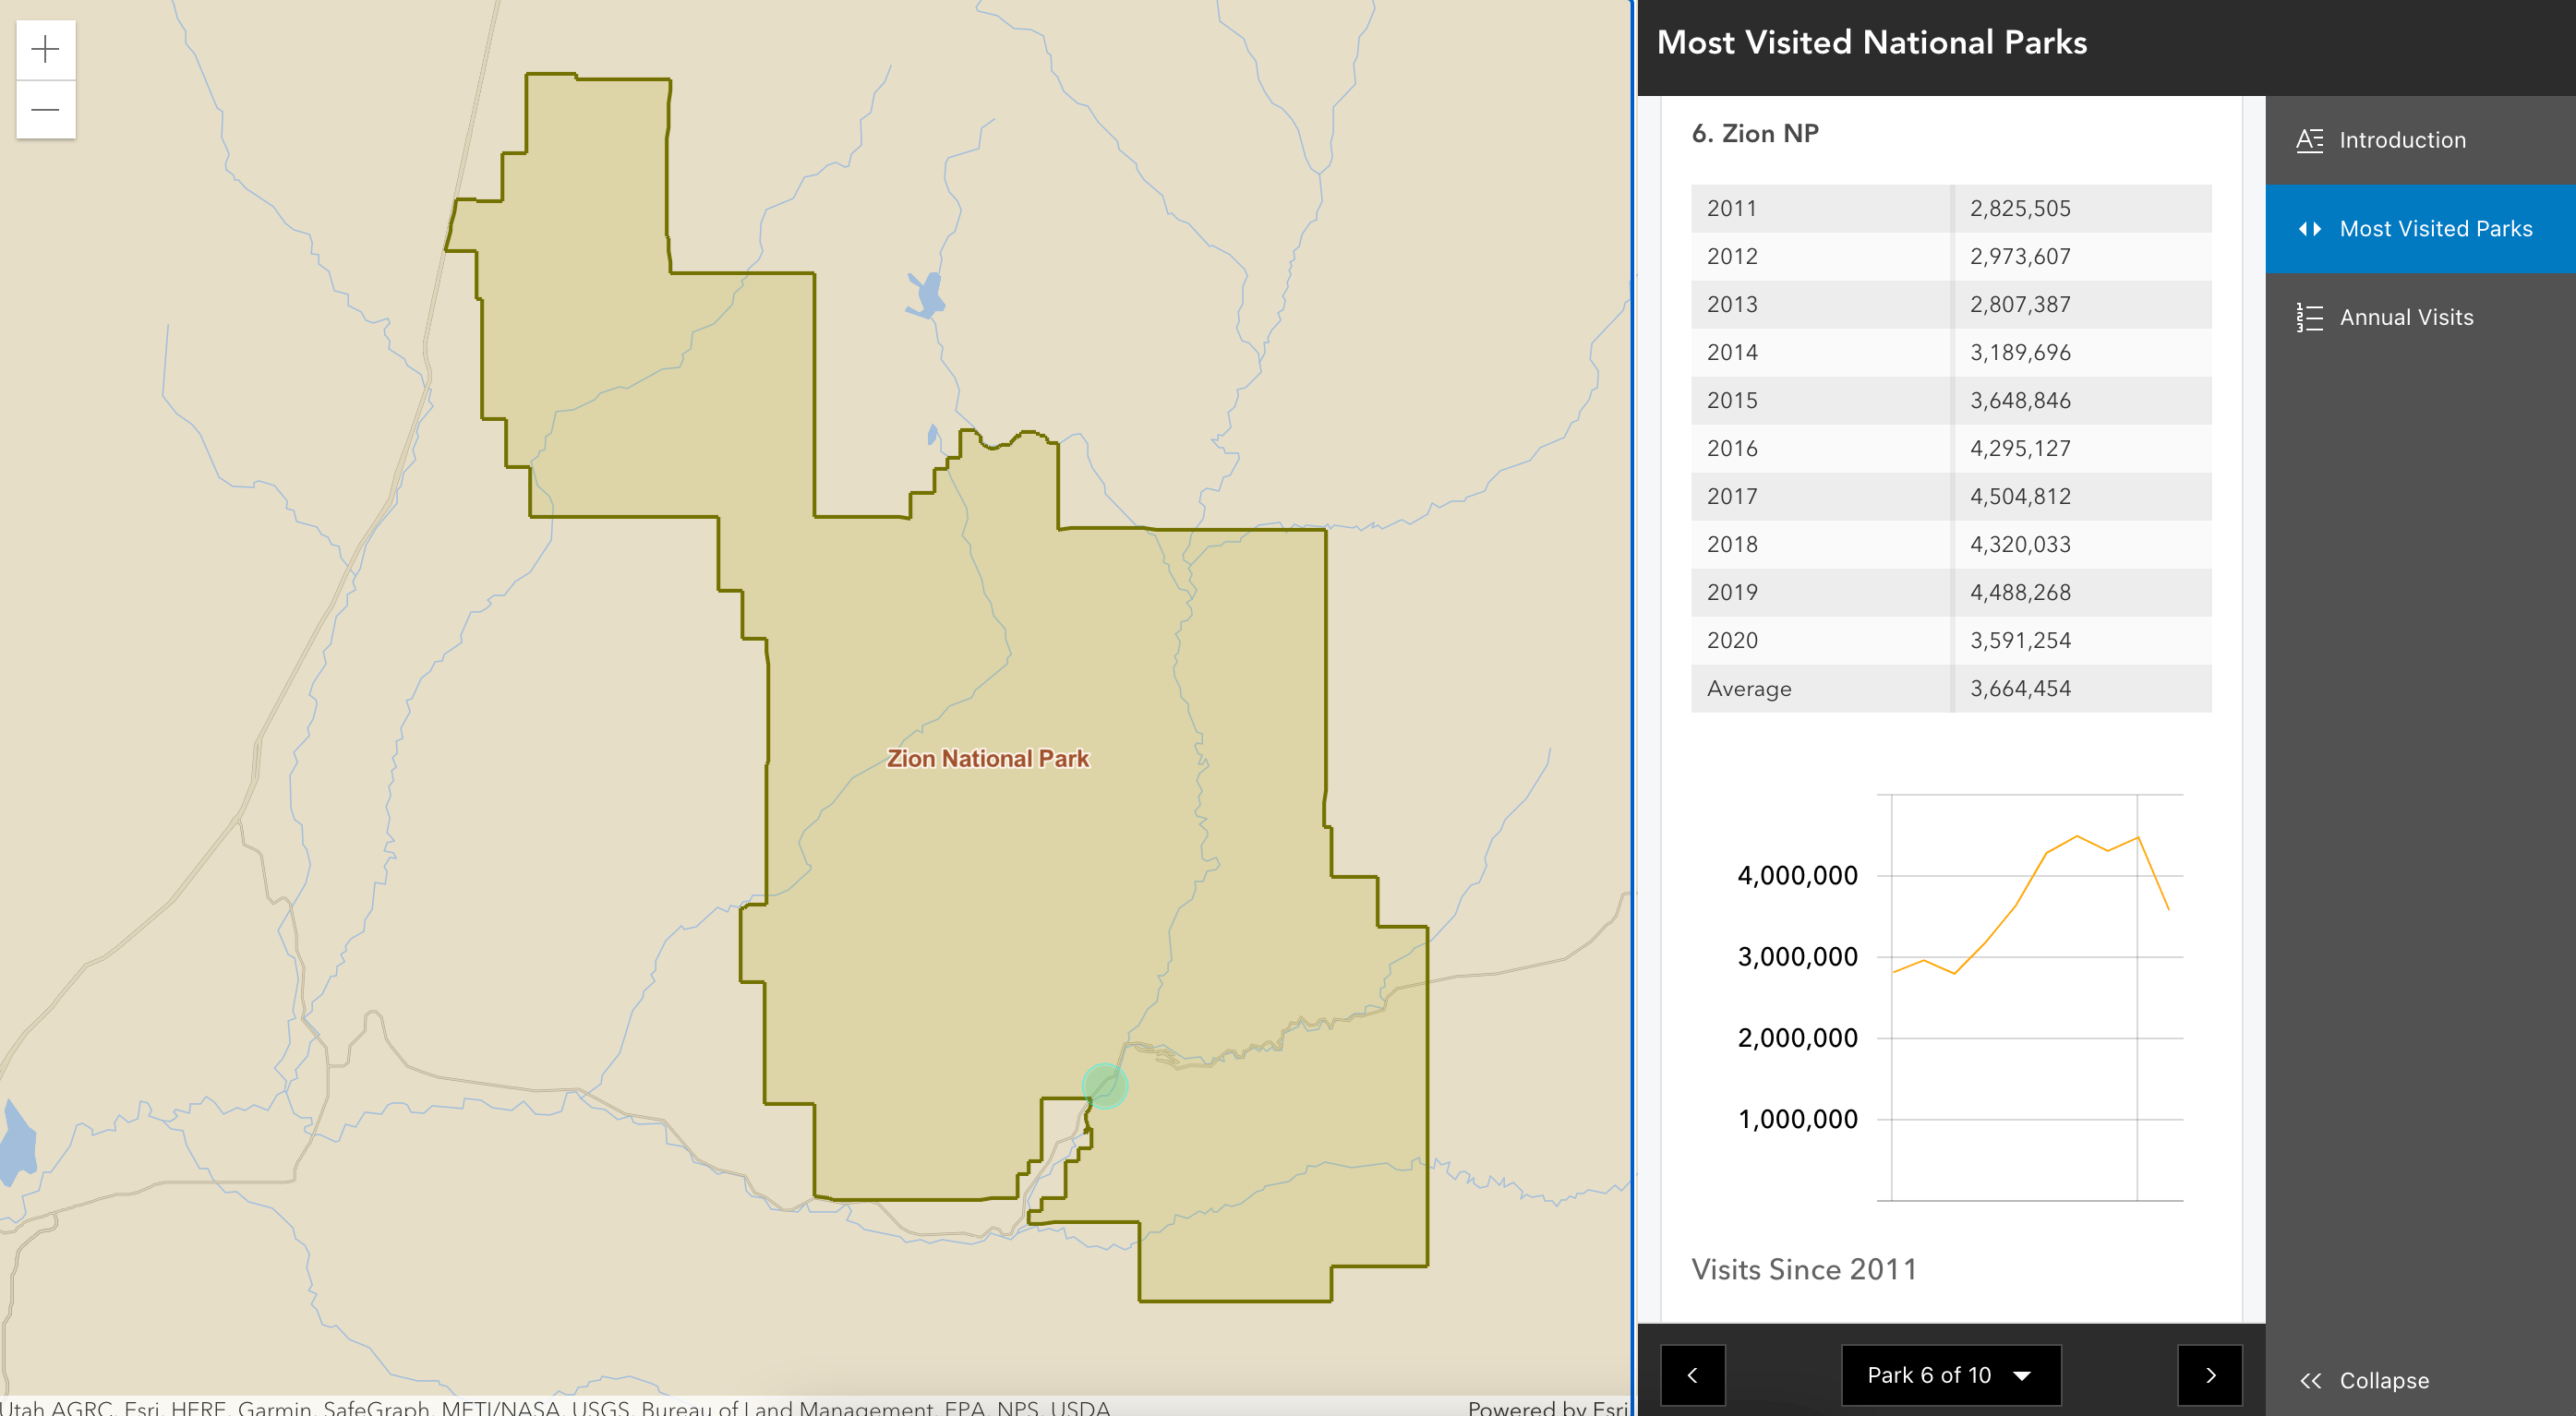2576x1416 pixels.
Task: Click the Annual Visits list icon
Action: [2309, 317]
